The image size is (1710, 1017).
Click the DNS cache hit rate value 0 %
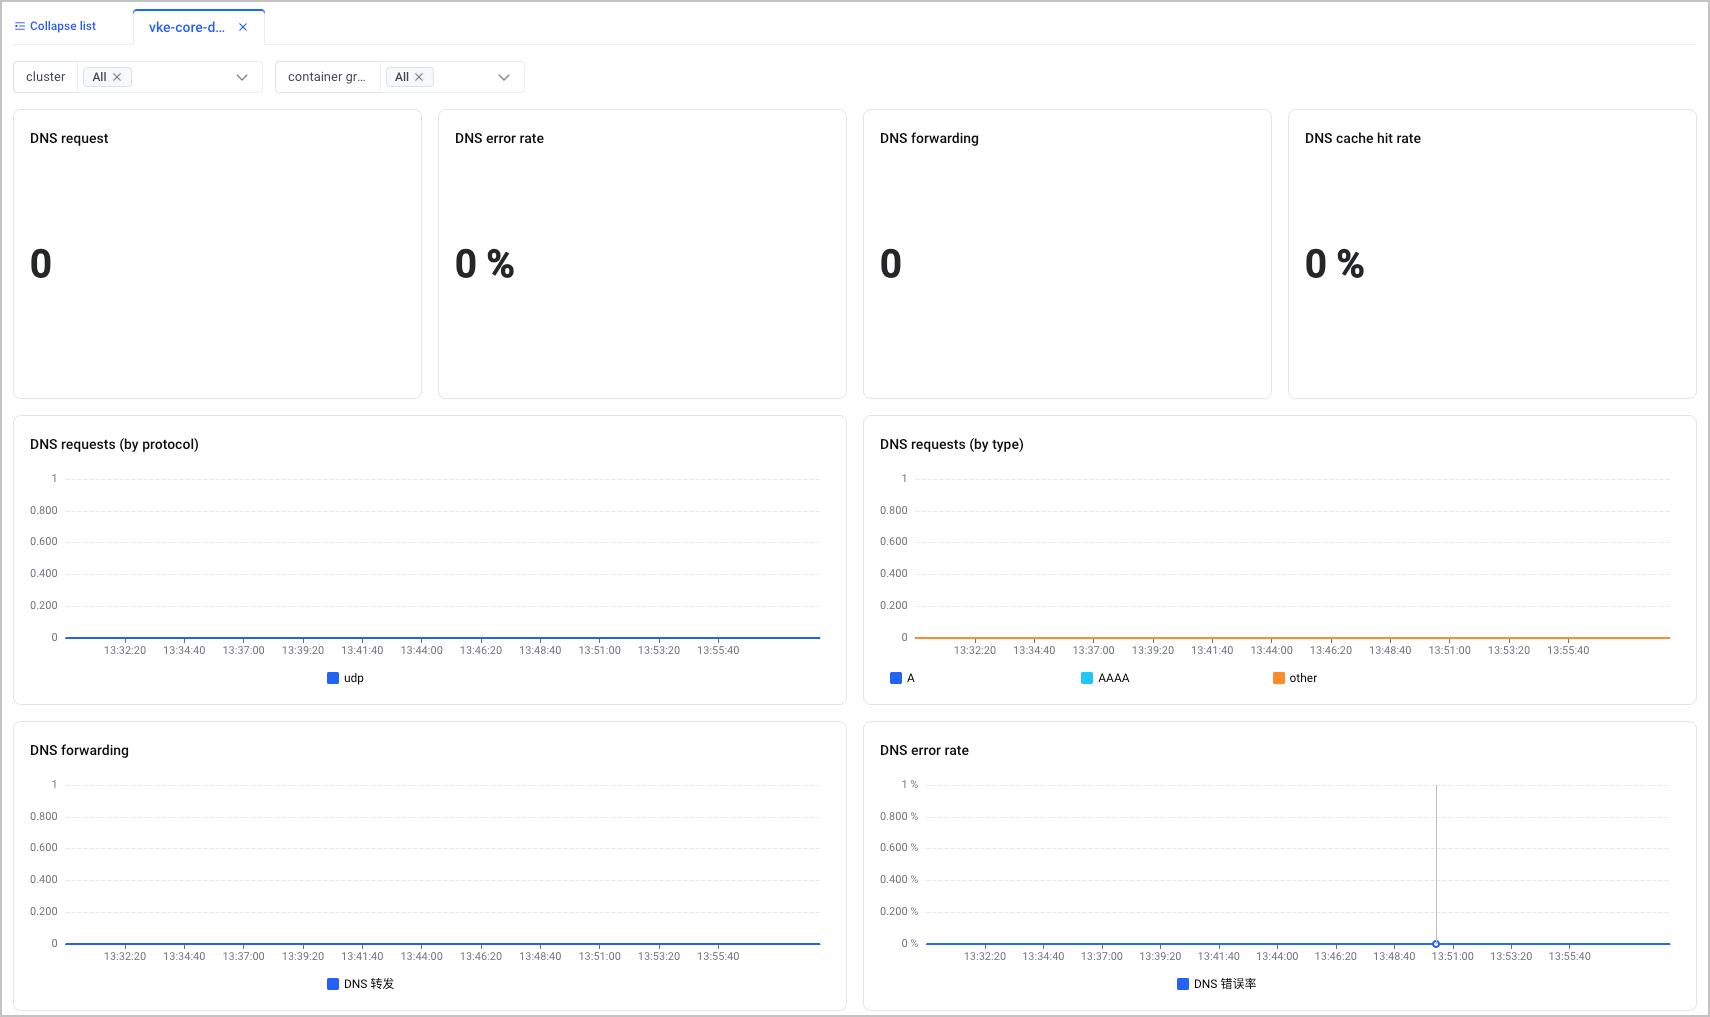(x=1335, y=264)
